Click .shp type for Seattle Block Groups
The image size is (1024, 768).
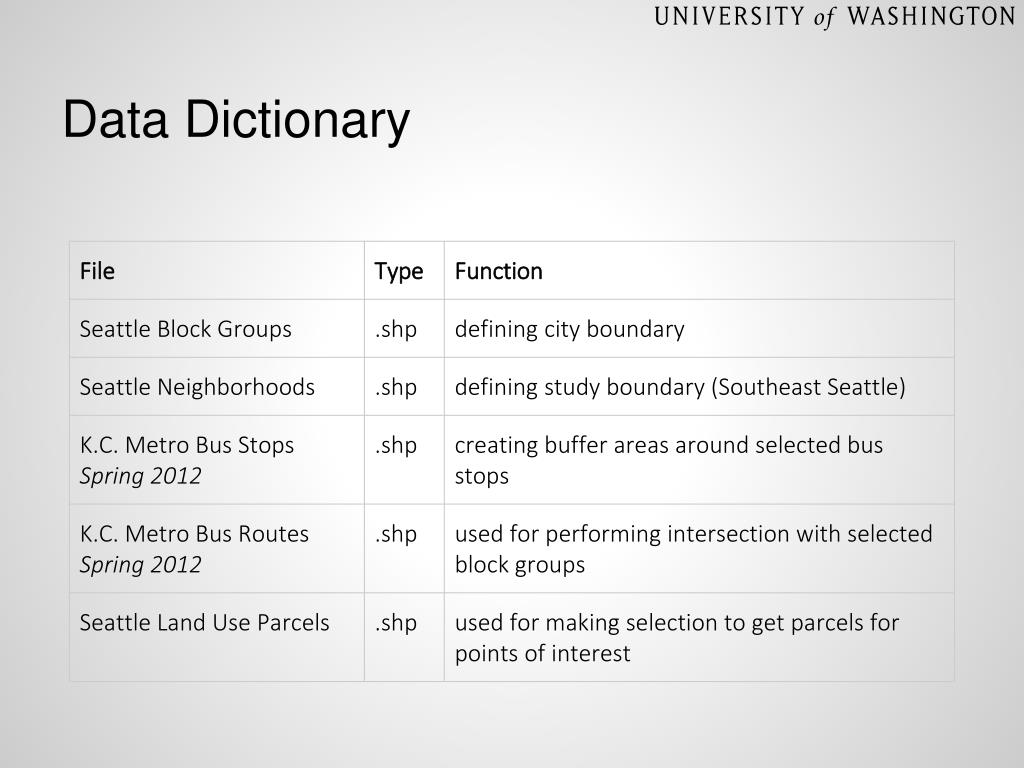tap(396, 329)
